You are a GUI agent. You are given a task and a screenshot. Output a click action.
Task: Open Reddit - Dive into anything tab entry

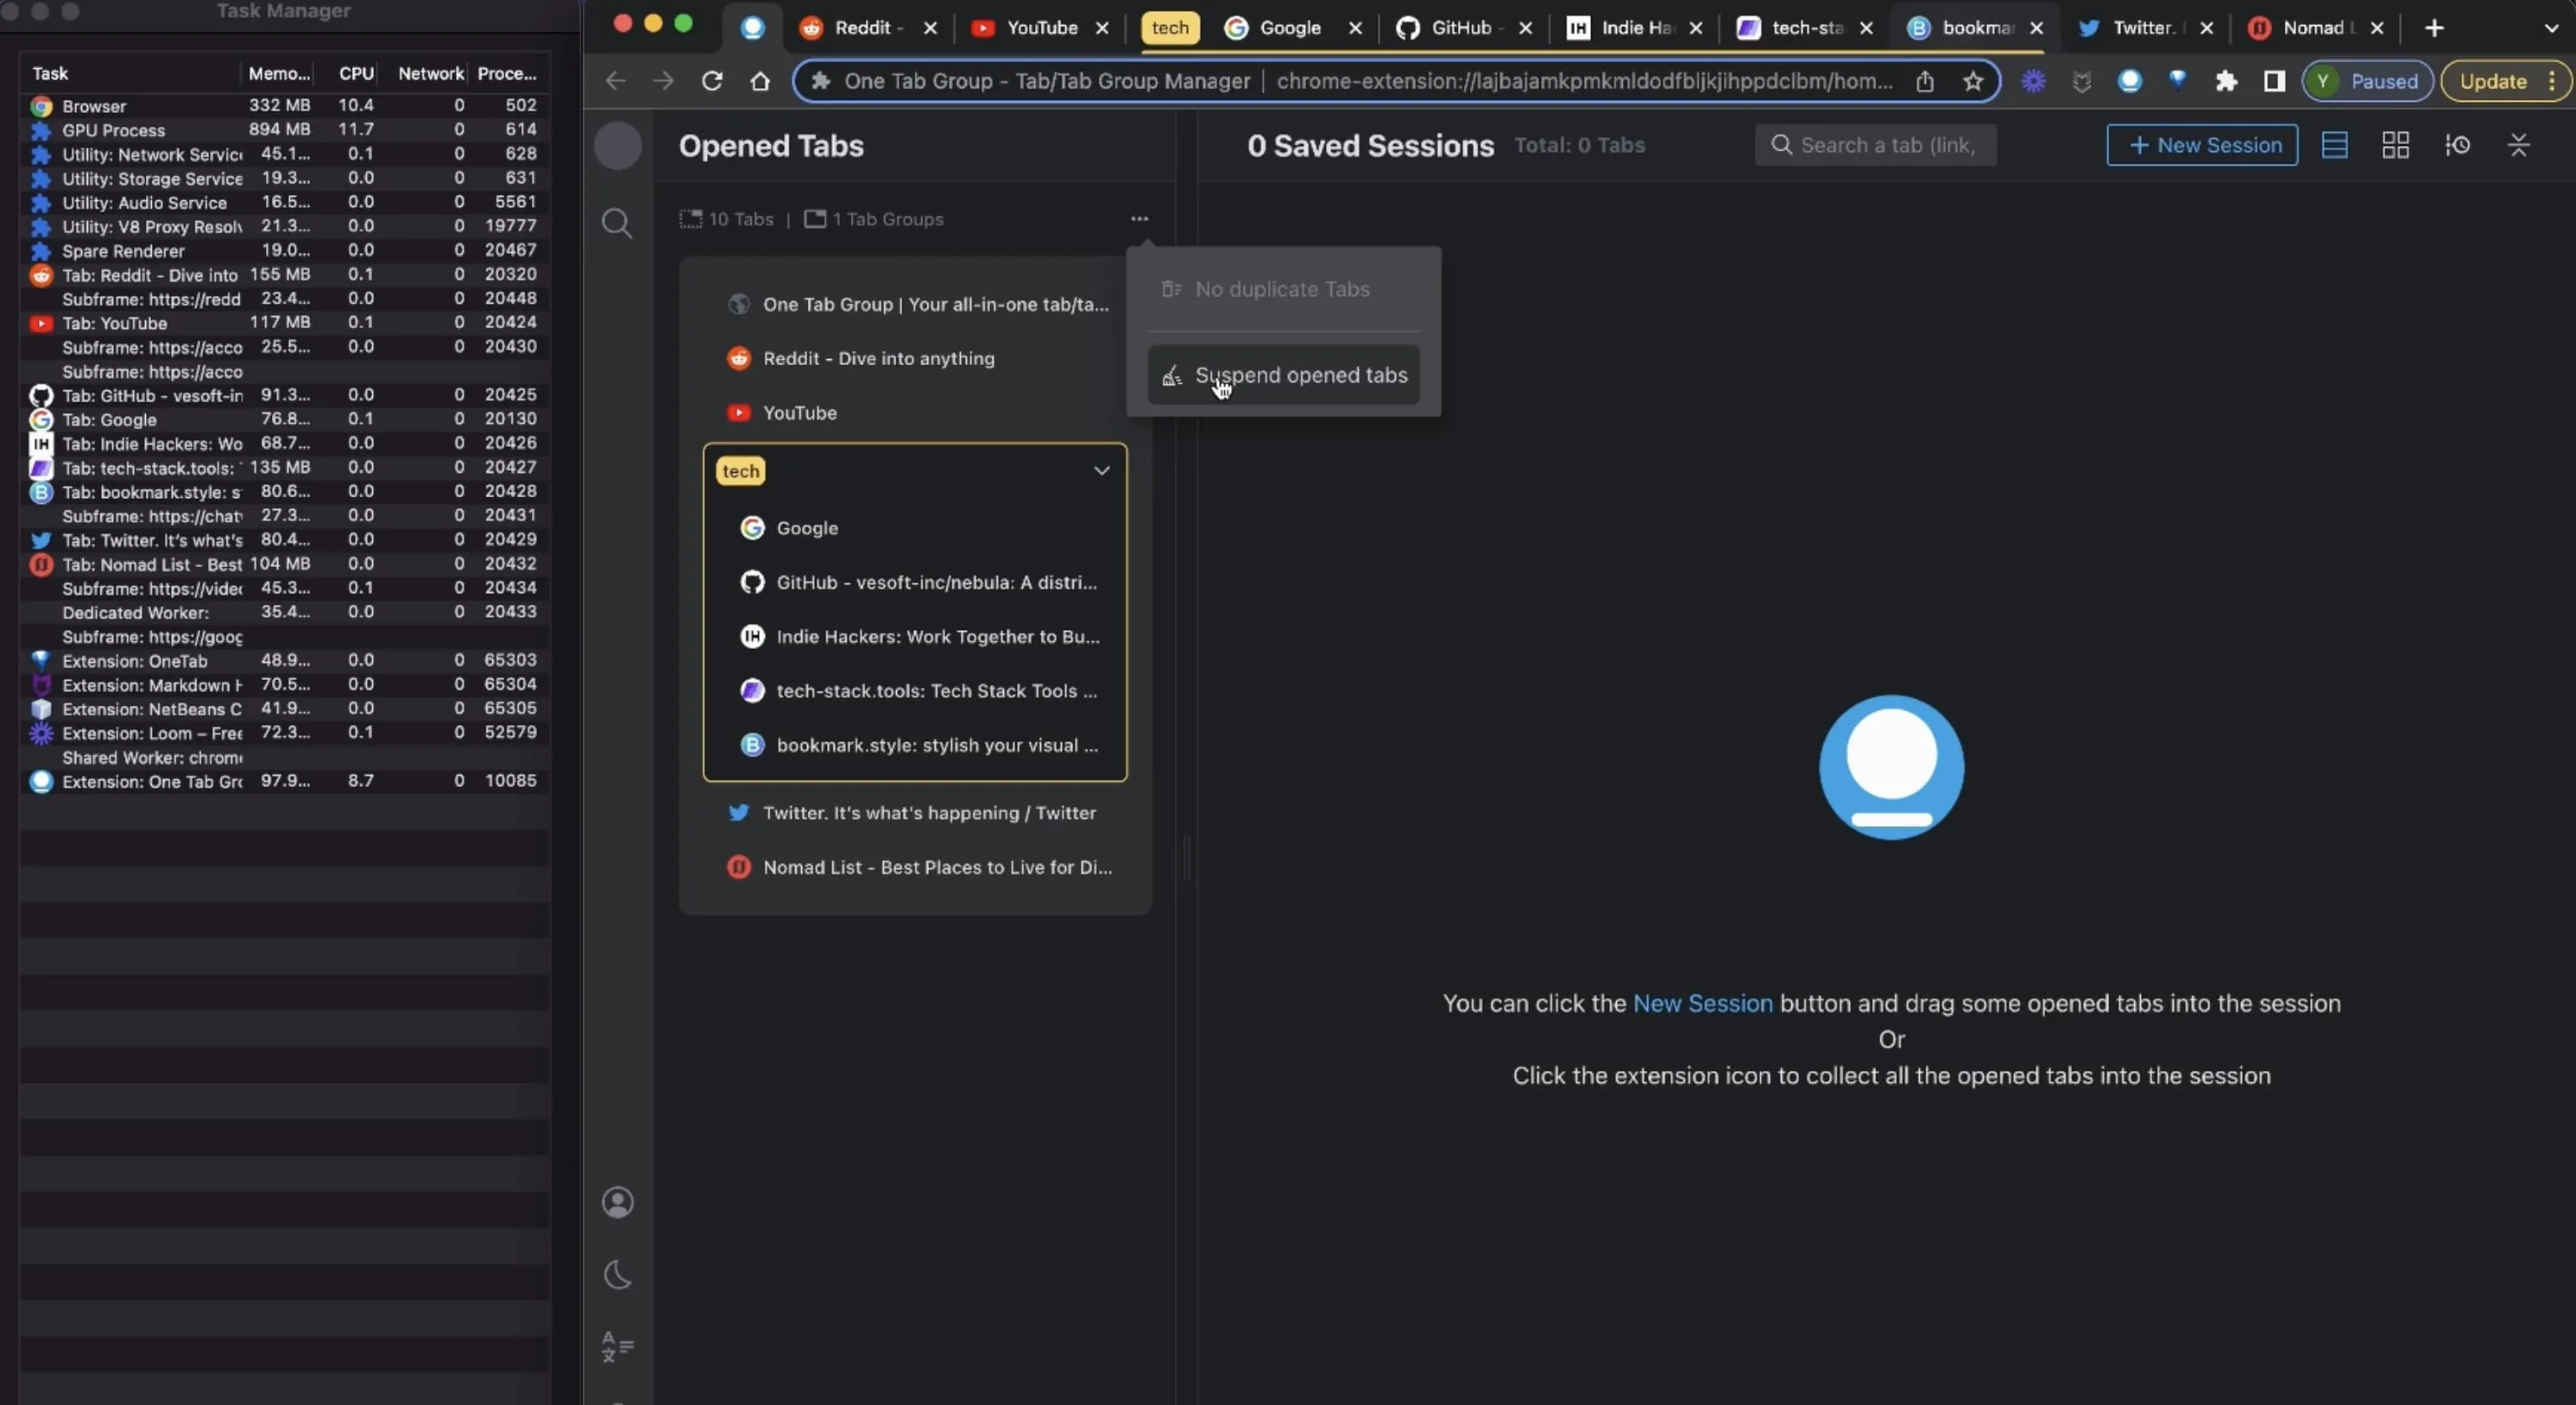(x=879, y=358)
